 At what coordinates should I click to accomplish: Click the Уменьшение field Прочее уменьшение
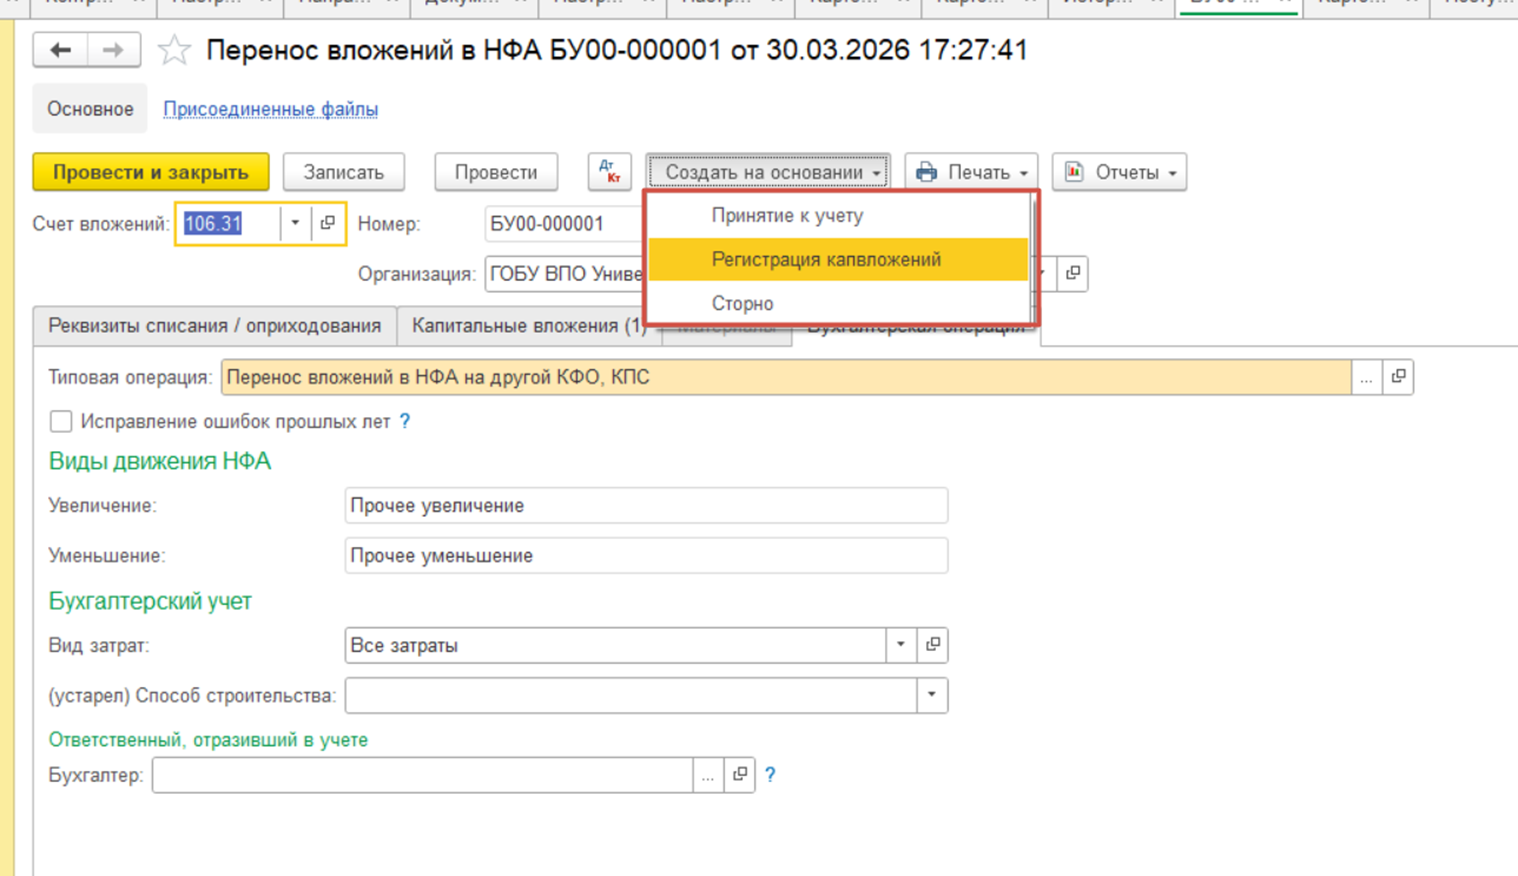646,555
